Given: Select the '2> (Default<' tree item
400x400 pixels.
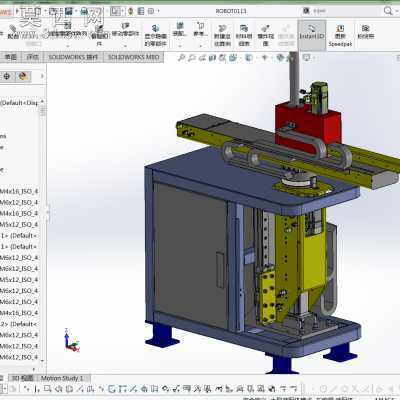Looking at the screenshot, I should (x=19, y=324).
